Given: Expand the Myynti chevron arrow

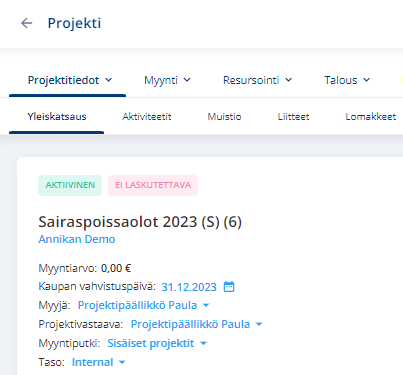Looking at the screenshot, I should coord(187,80).
